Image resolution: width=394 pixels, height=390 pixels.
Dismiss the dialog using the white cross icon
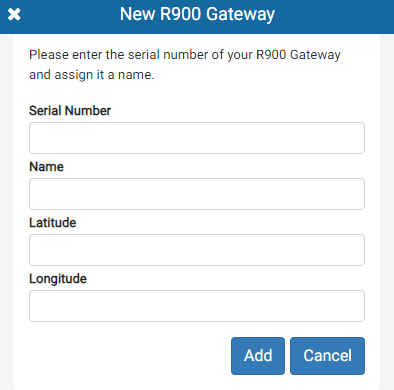(14, 14)
